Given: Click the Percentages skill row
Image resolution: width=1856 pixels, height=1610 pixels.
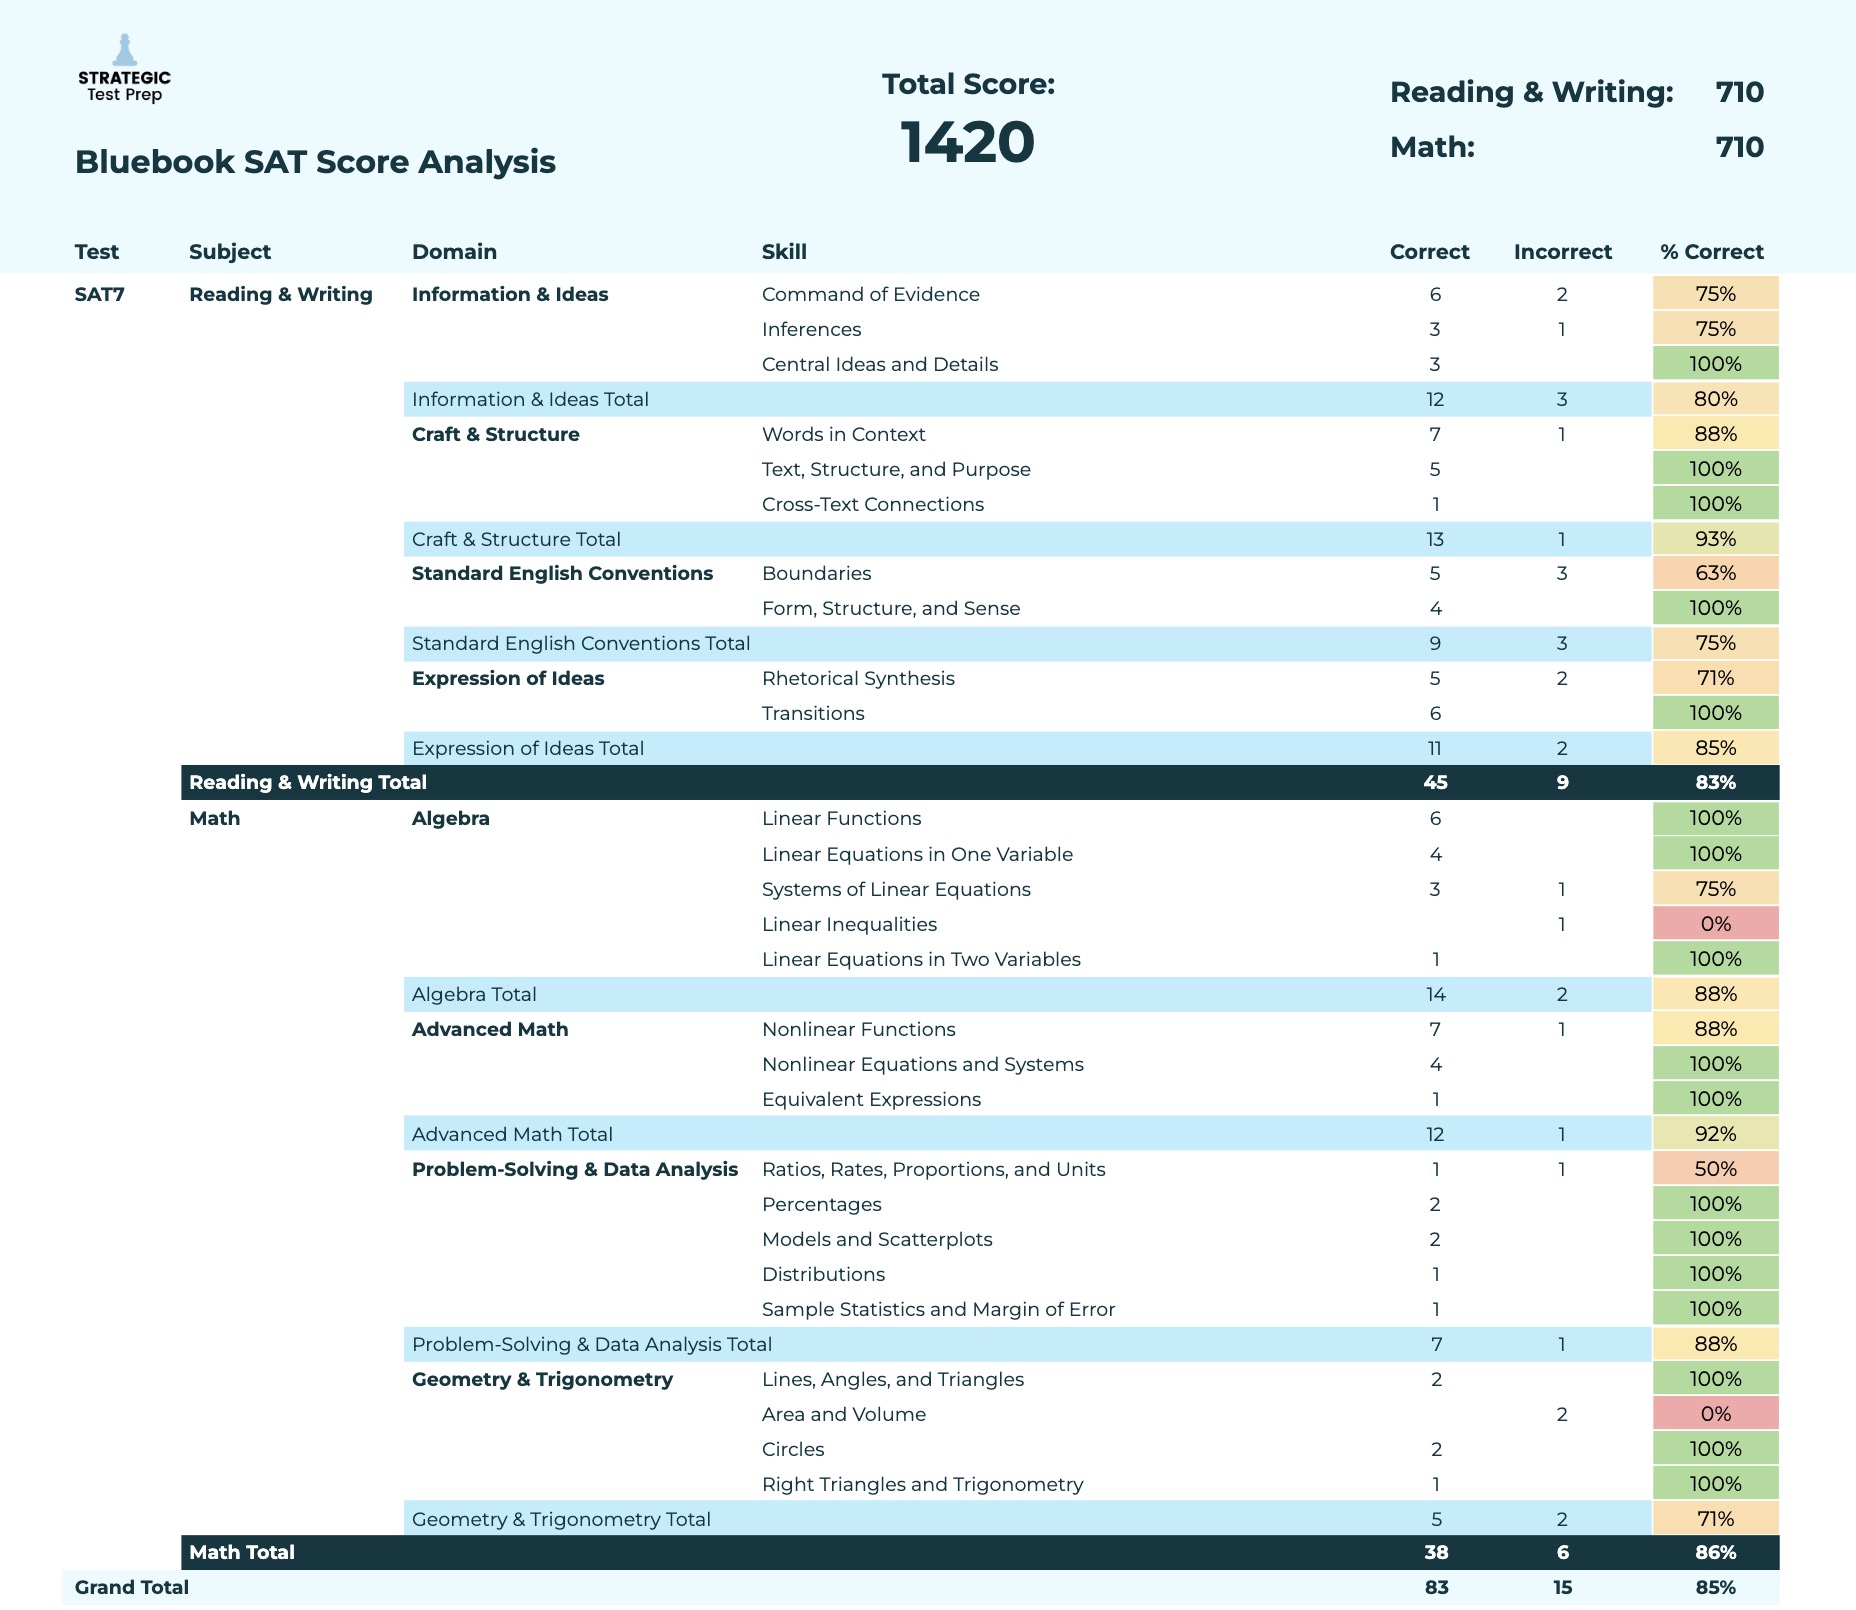Looking at the screenshot, I should [821, 1204].
